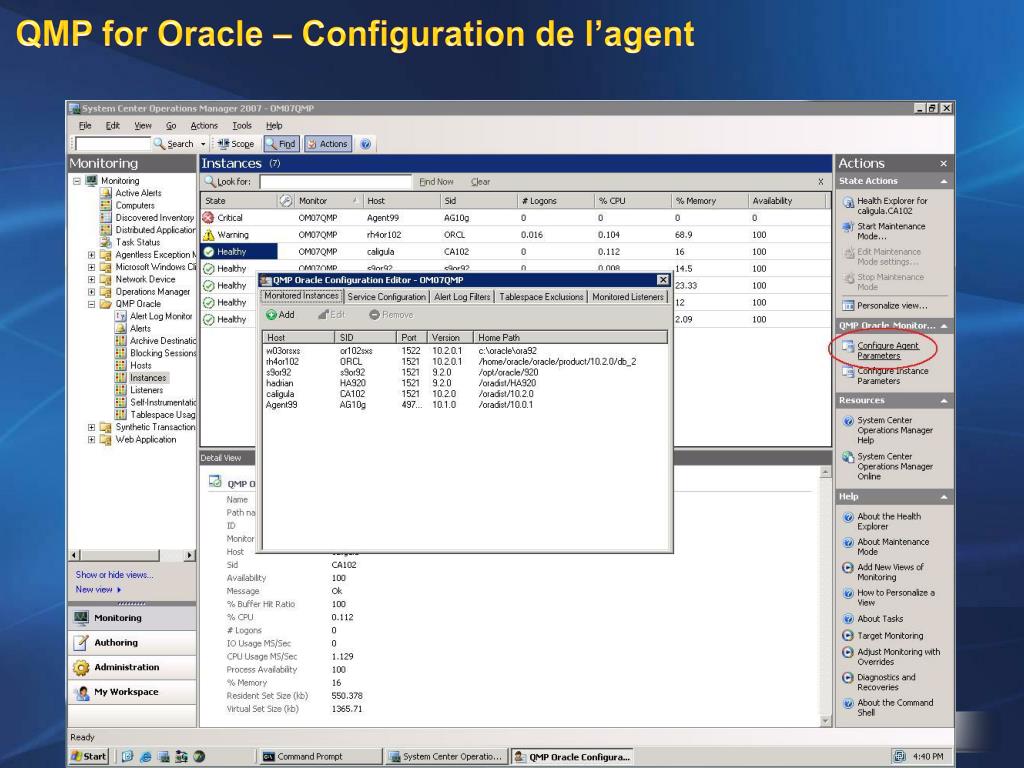Viewport: 1024px width, 768px height.
Task: Select Task Status in the tree
Action: click(x=137, y=242)
